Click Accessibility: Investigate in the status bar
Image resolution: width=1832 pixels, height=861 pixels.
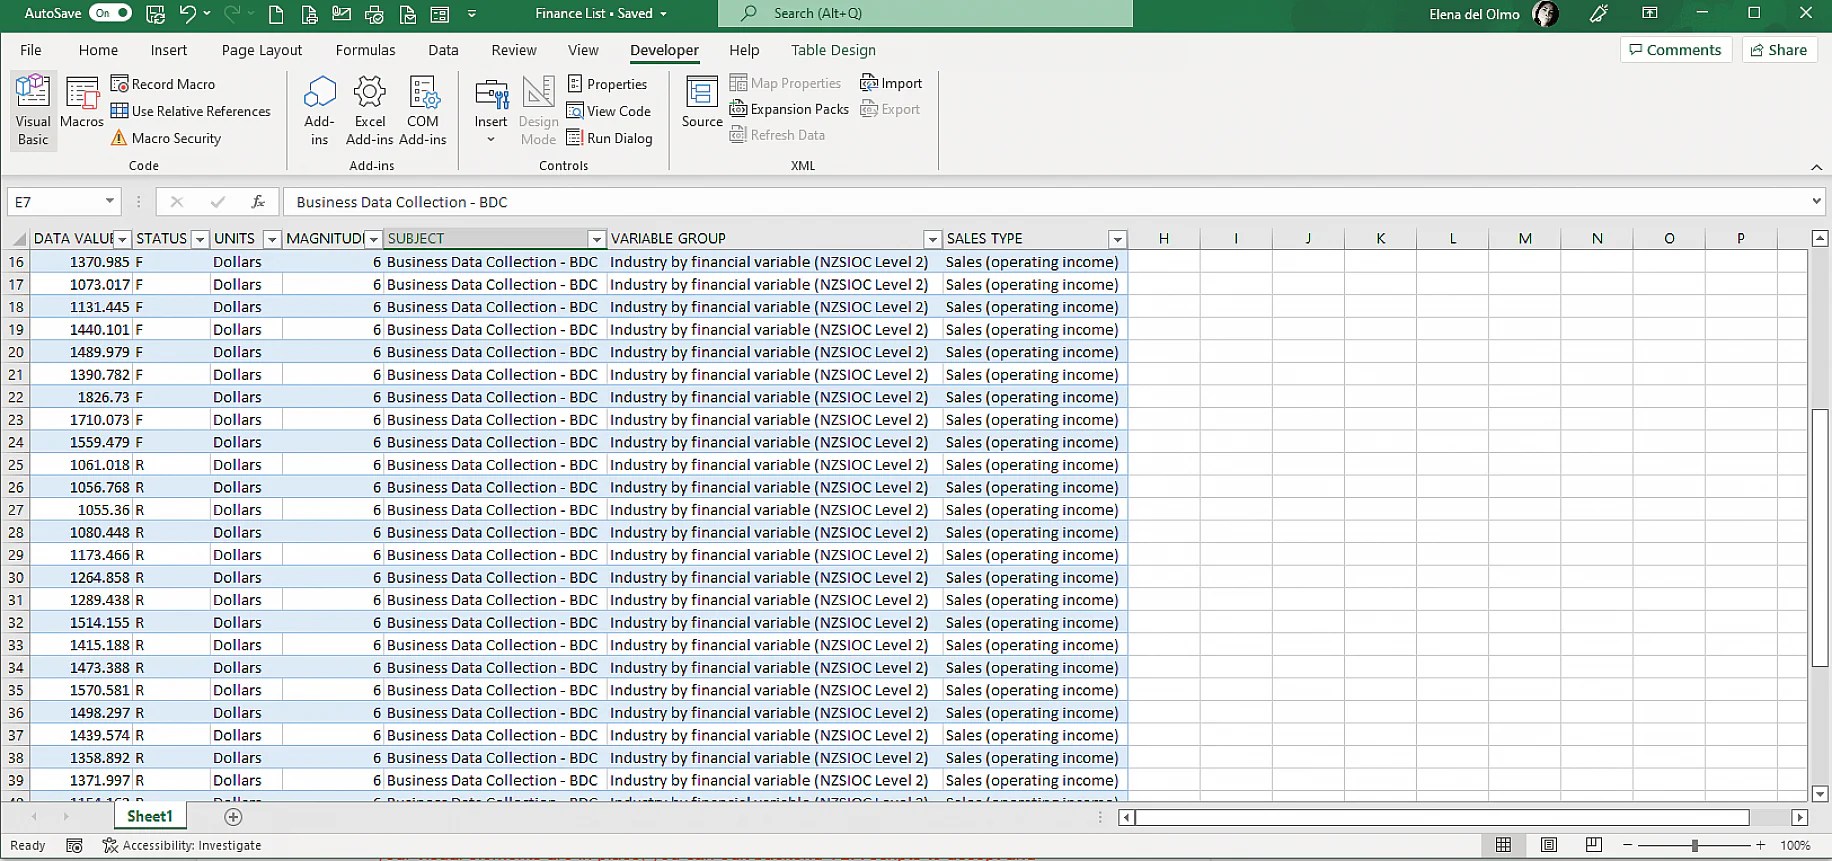(x=182, y=846)
